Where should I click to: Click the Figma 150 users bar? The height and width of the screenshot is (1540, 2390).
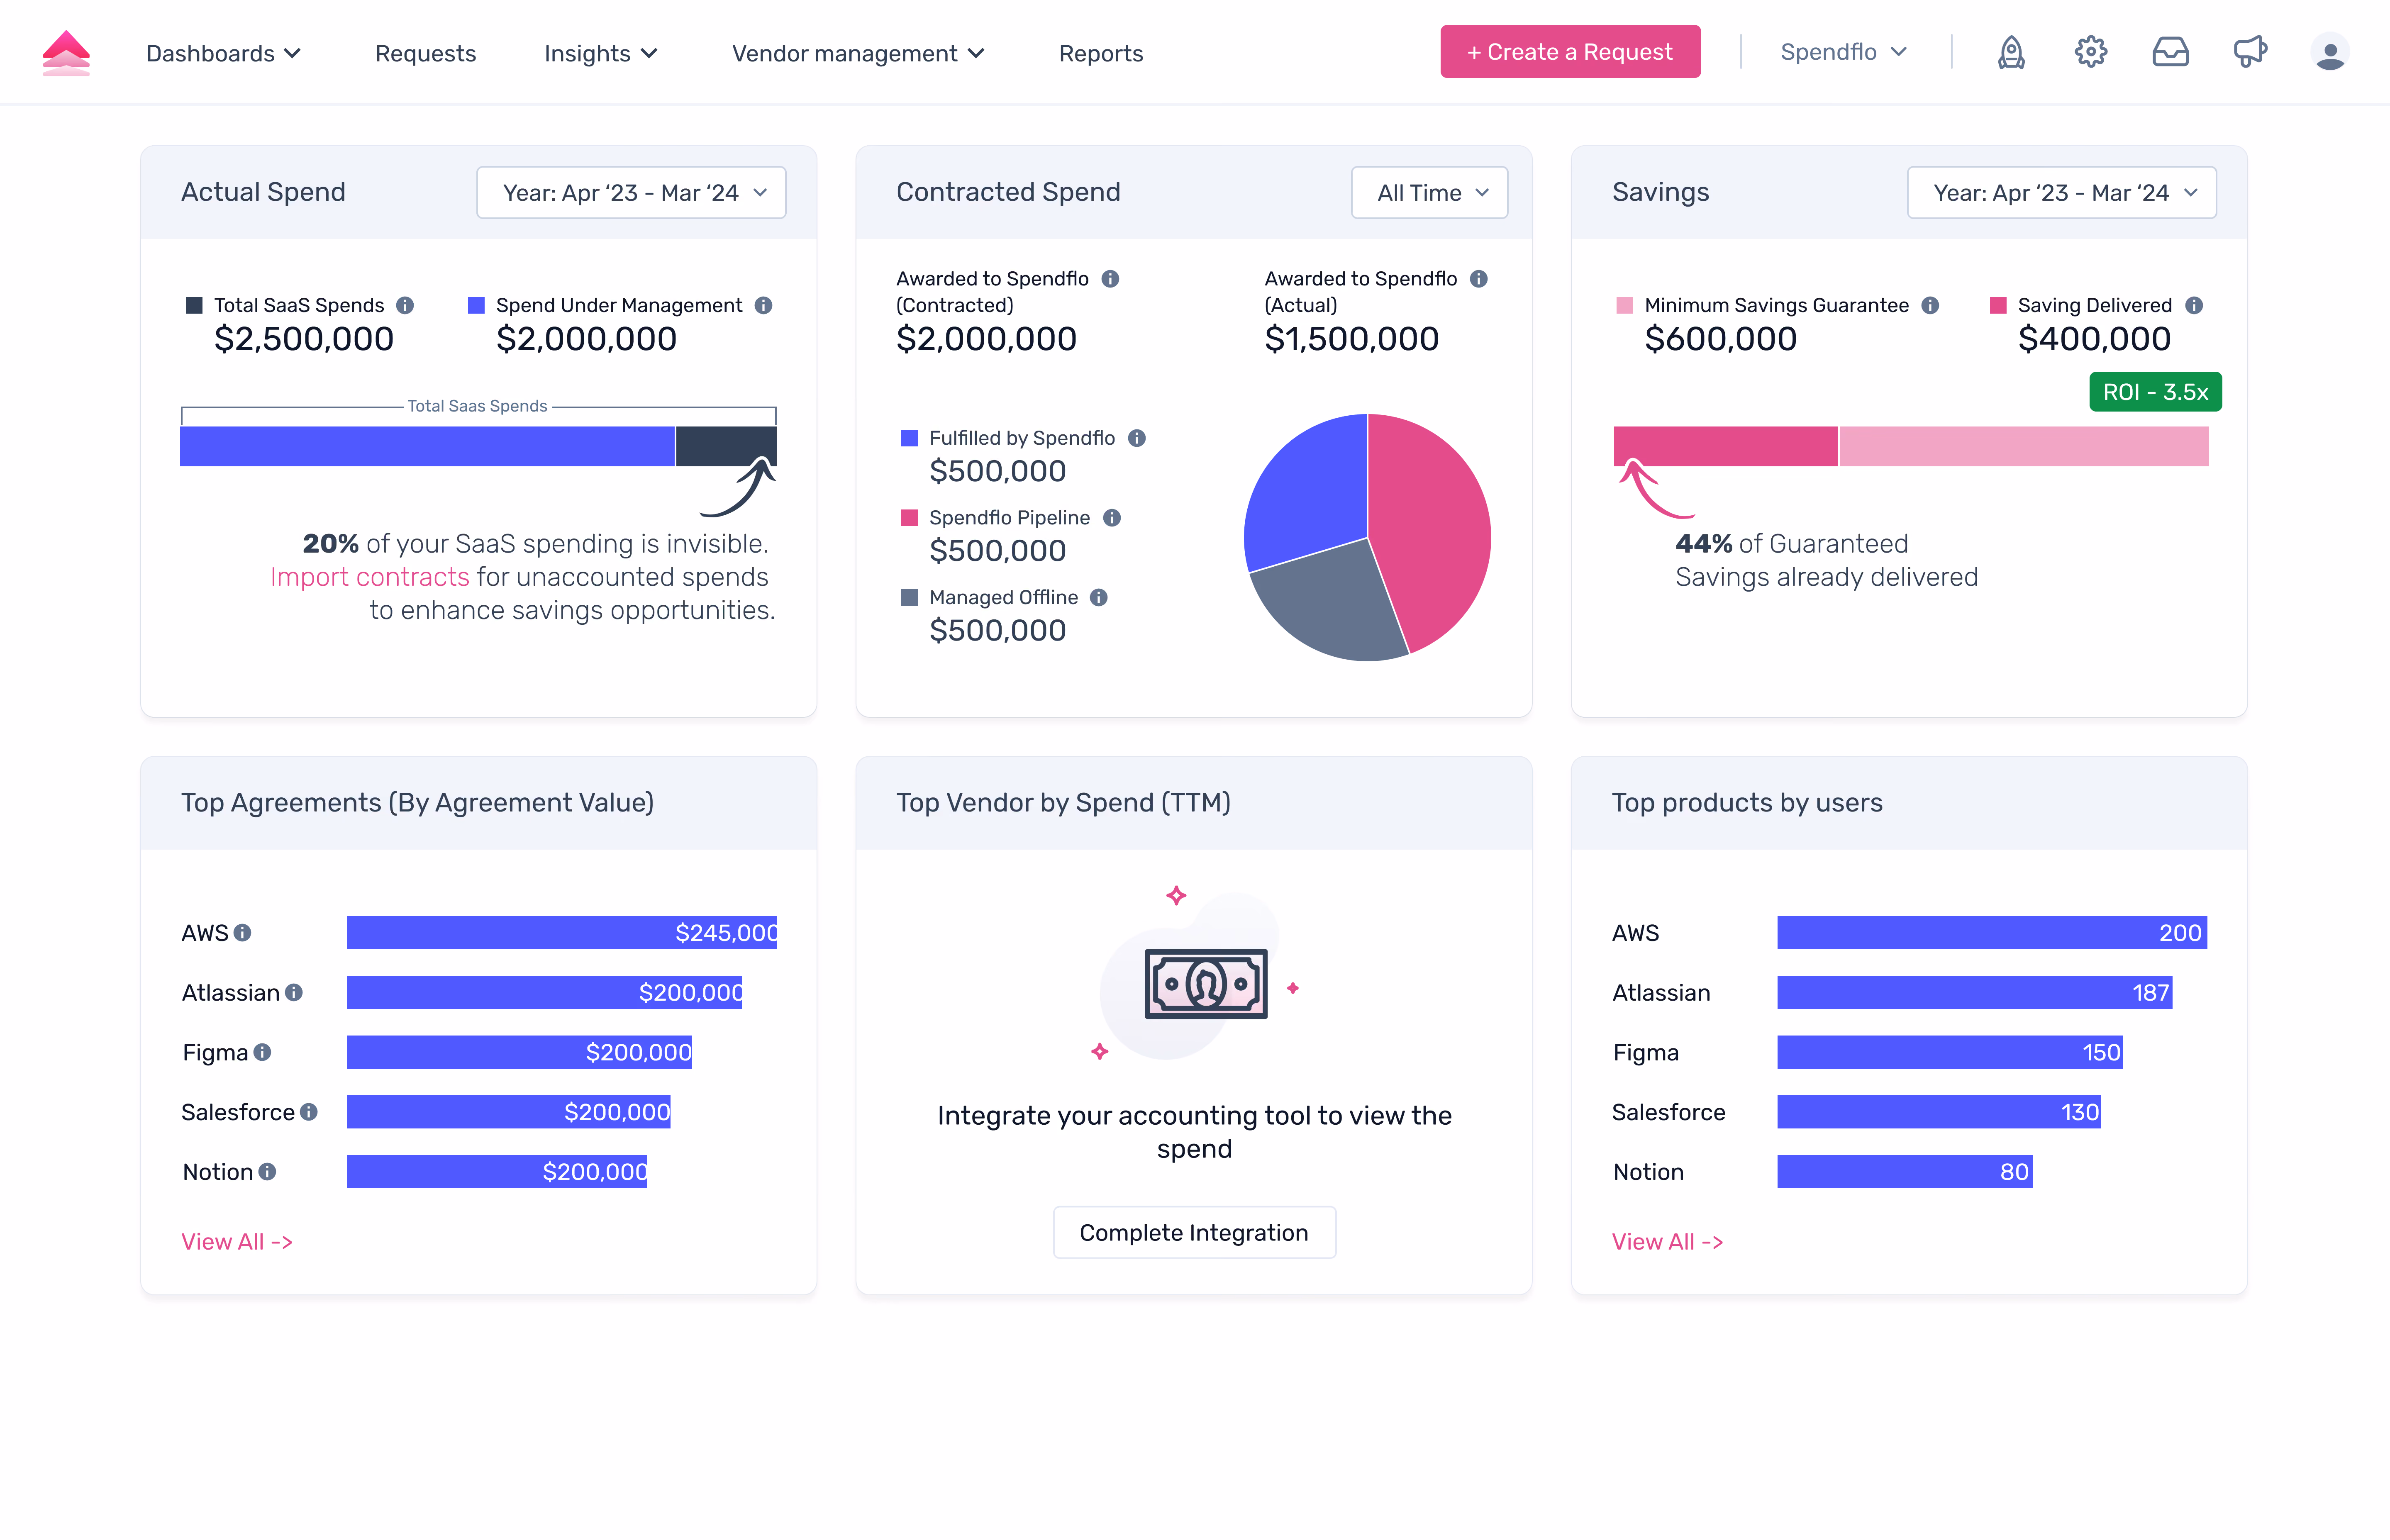[1950, 1052]
